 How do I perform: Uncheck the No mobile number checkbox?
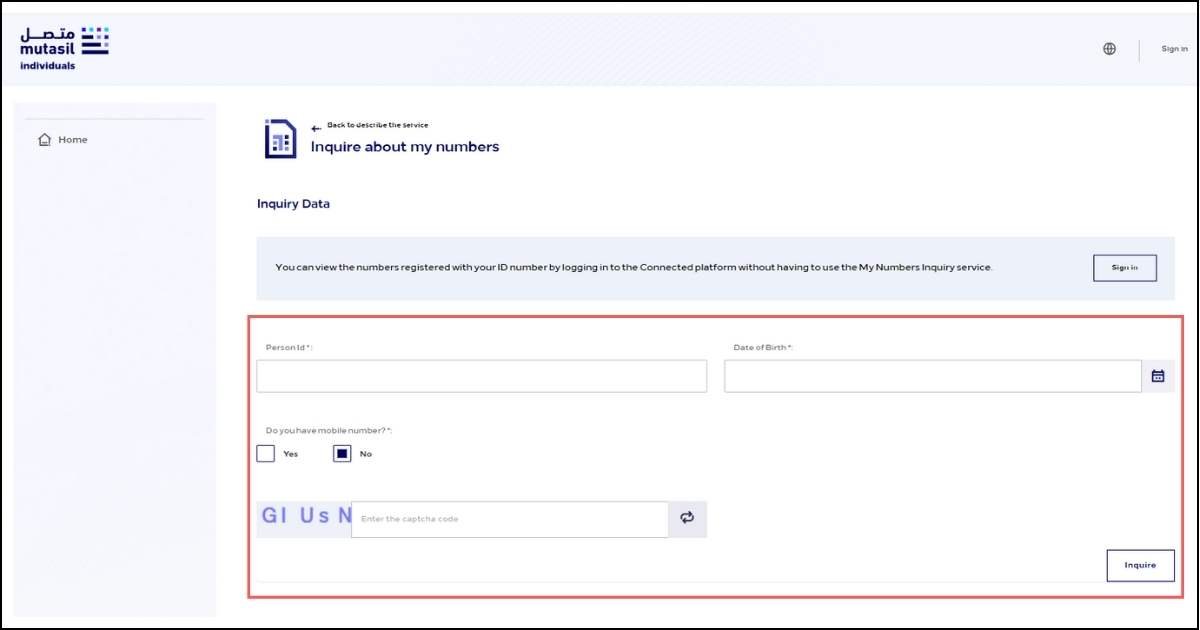(x=341, y=453)
